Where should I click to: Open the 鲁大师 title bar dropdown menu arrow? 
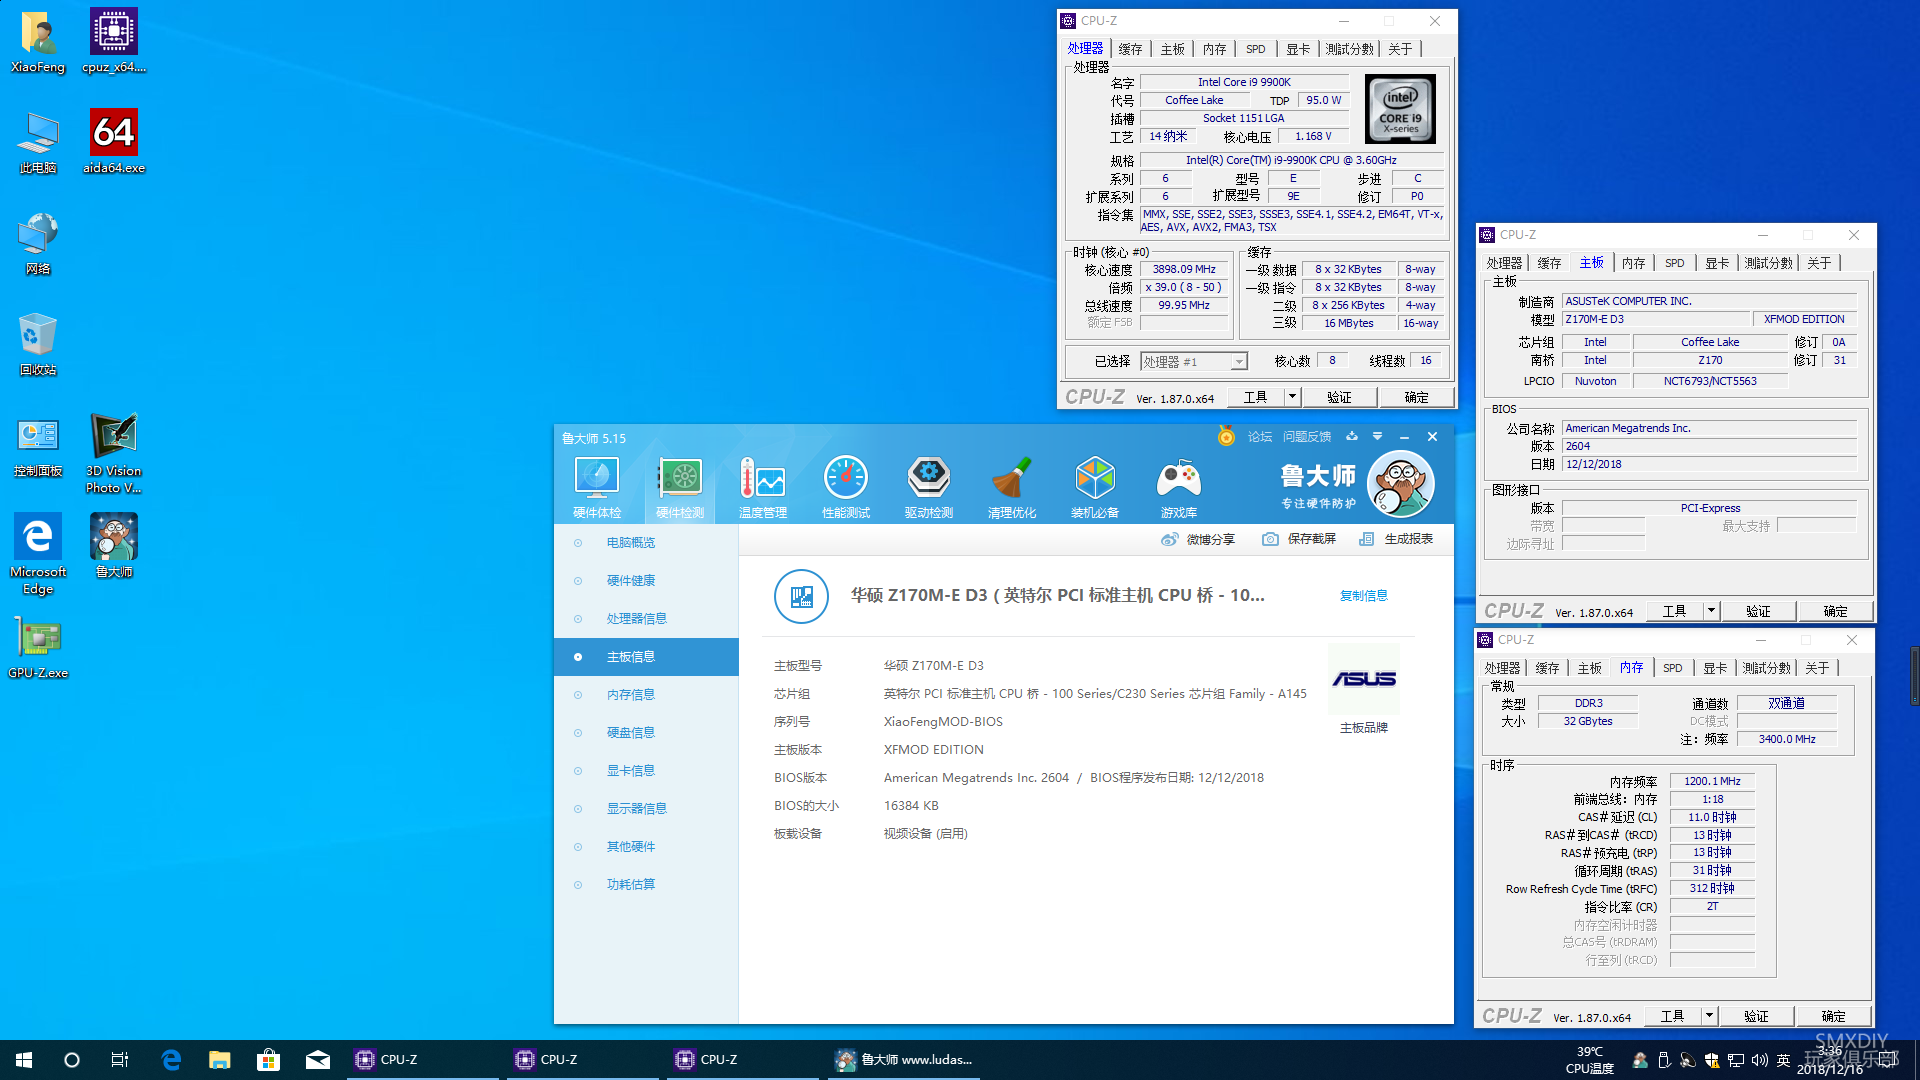coord(1377,437)
